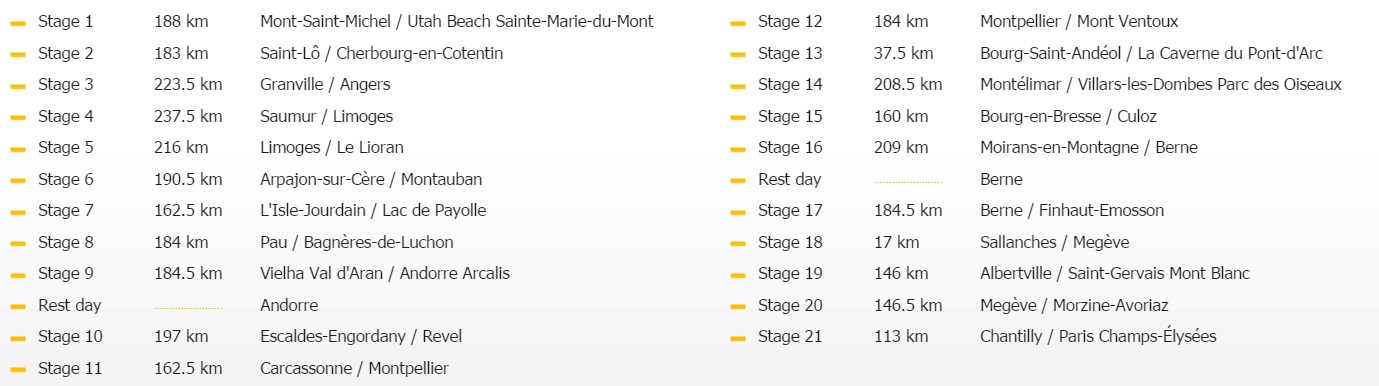
Task: Click the yellow dash beside Stage 16
Action: 738,148
